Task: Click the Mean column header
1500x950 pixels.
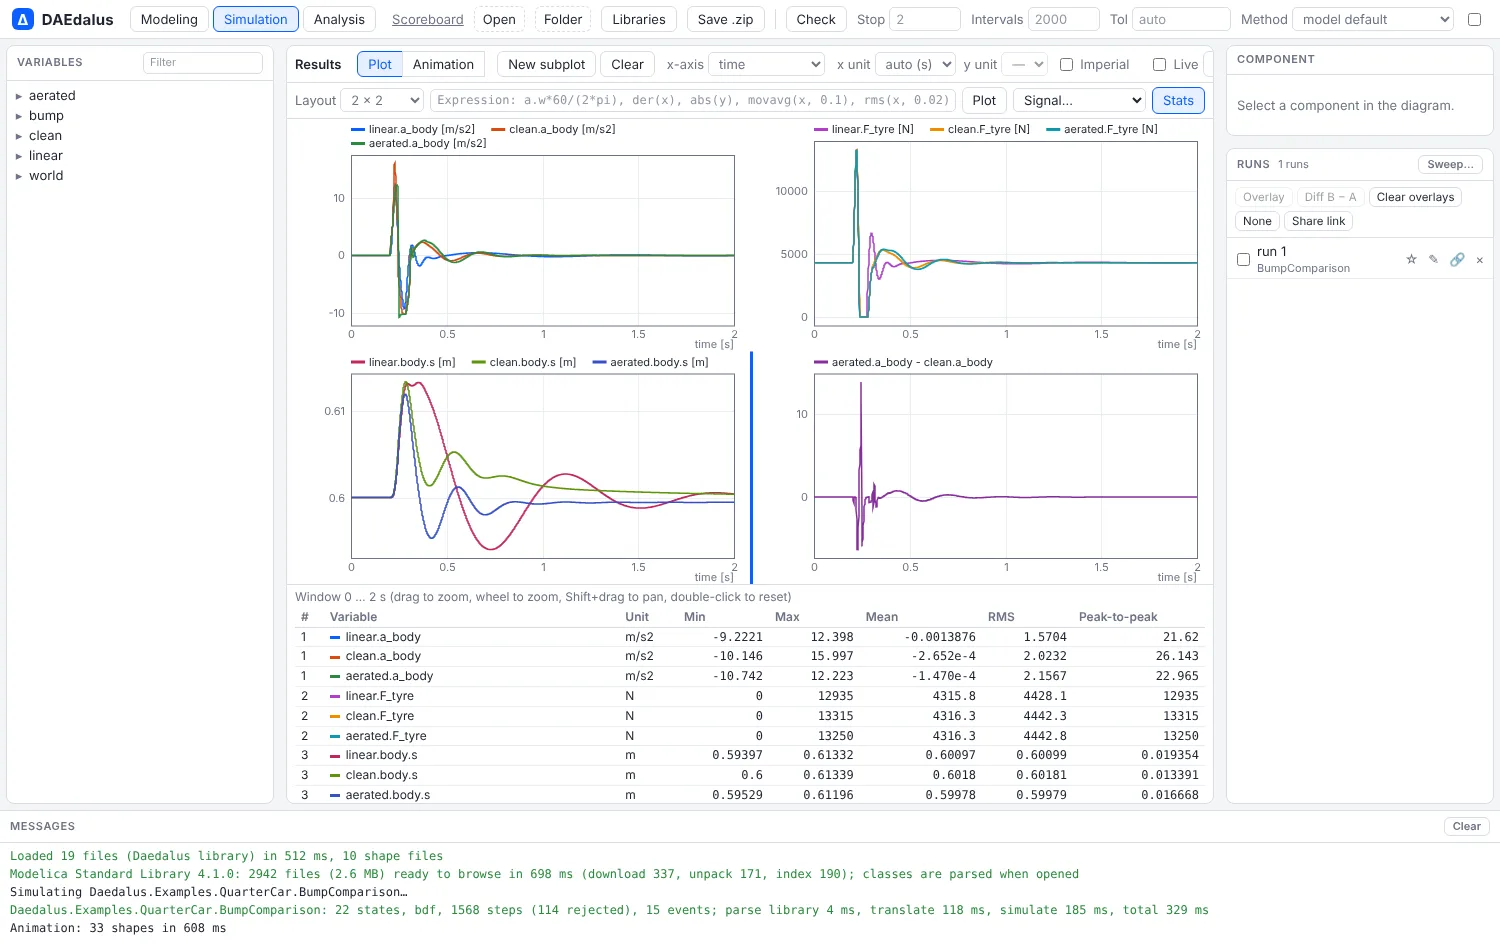Action: pyautogui.click(x=882, y=617)
